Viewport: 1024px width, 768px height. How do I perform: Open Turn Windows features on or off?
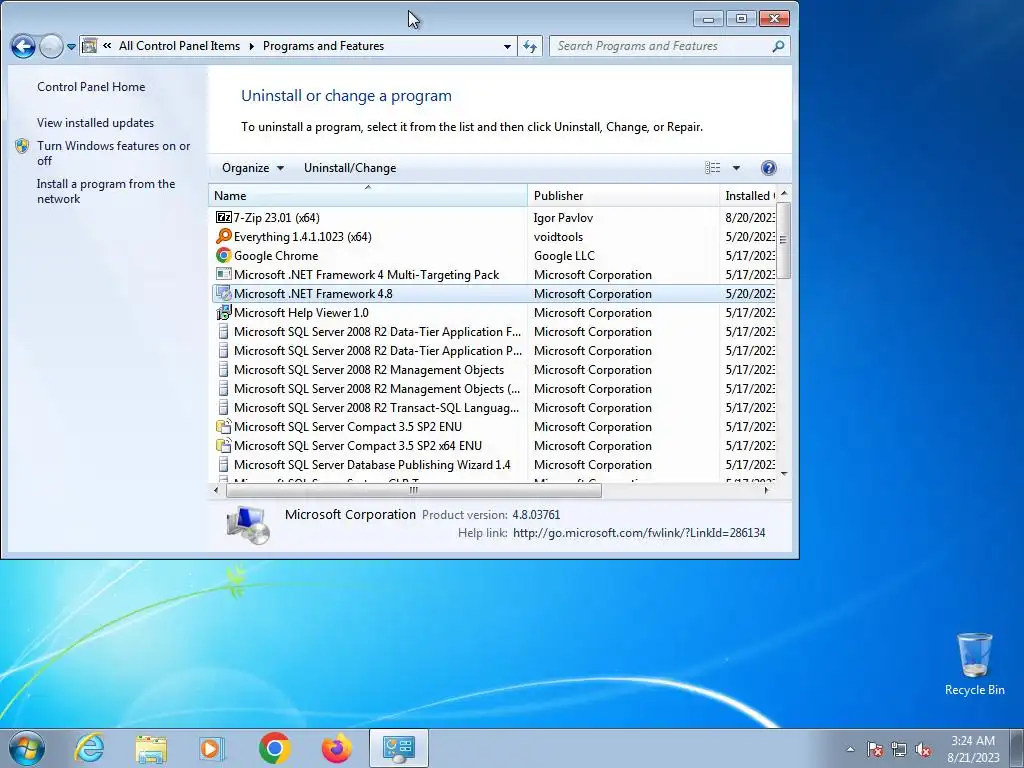(114, 153)
